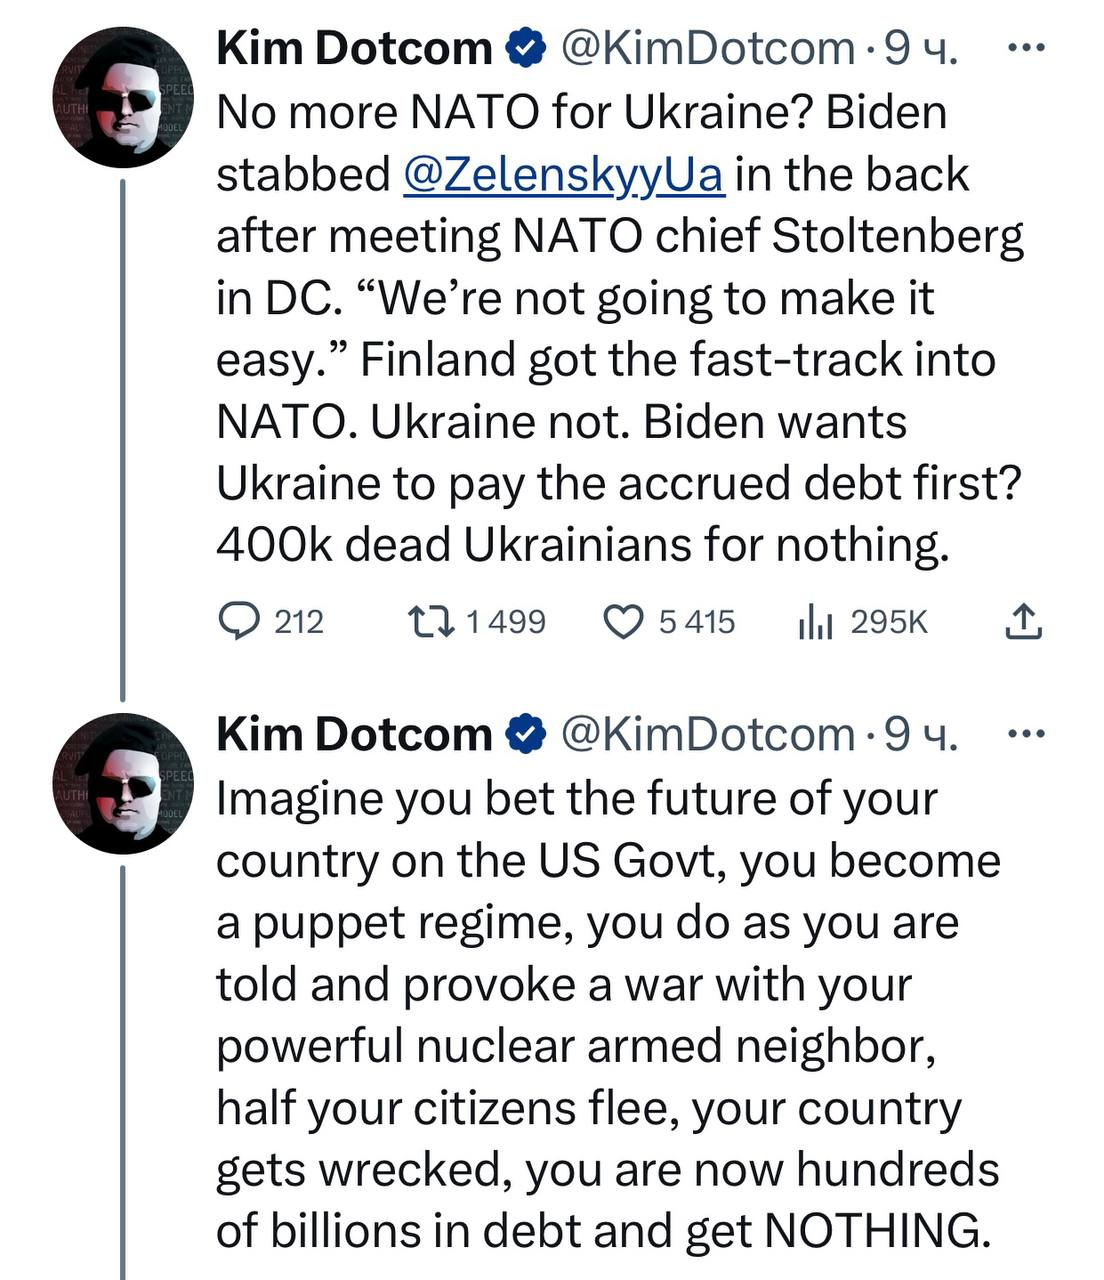Reply to the NATO Ukraine tweet

click(240, 622)
